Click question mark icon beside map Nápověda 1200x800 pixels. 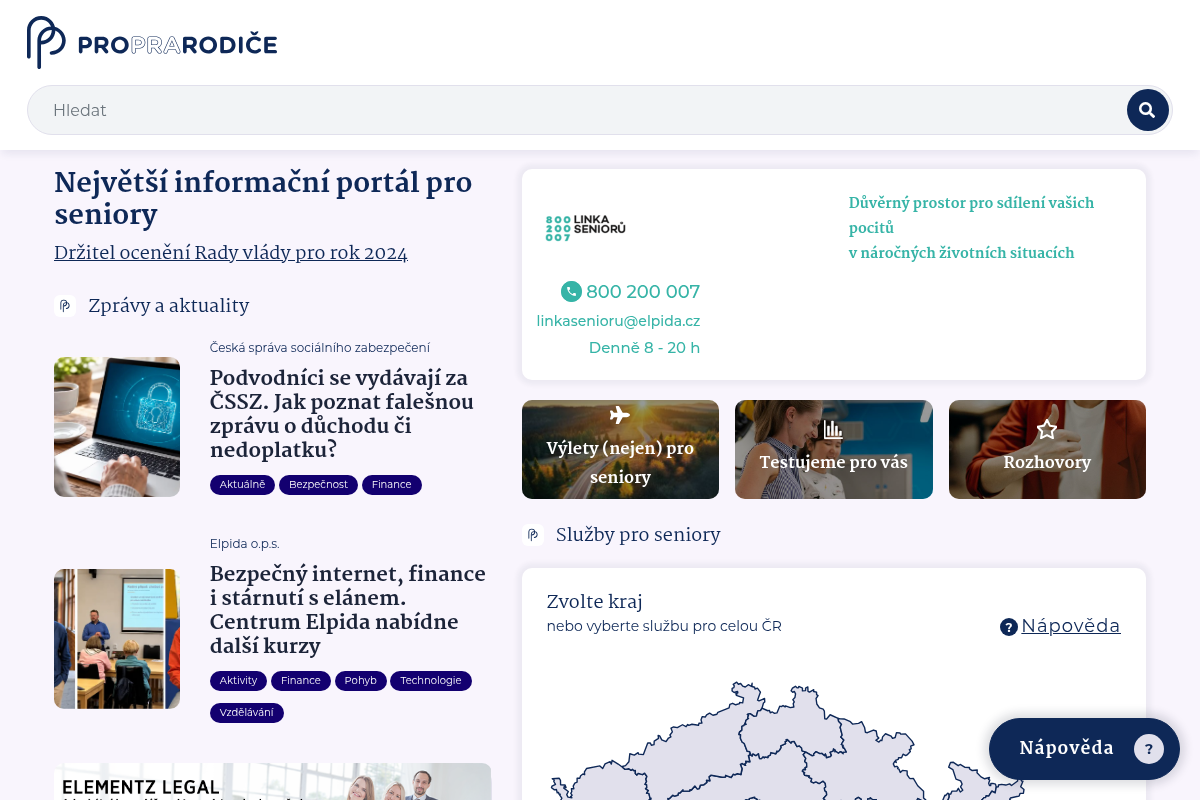(x=1009, y=627)
